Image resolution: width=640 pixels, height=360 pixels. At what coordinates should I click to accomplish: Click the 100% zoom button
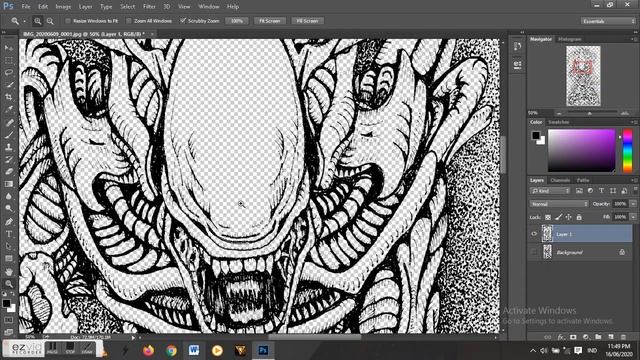(x=237, y=21)
